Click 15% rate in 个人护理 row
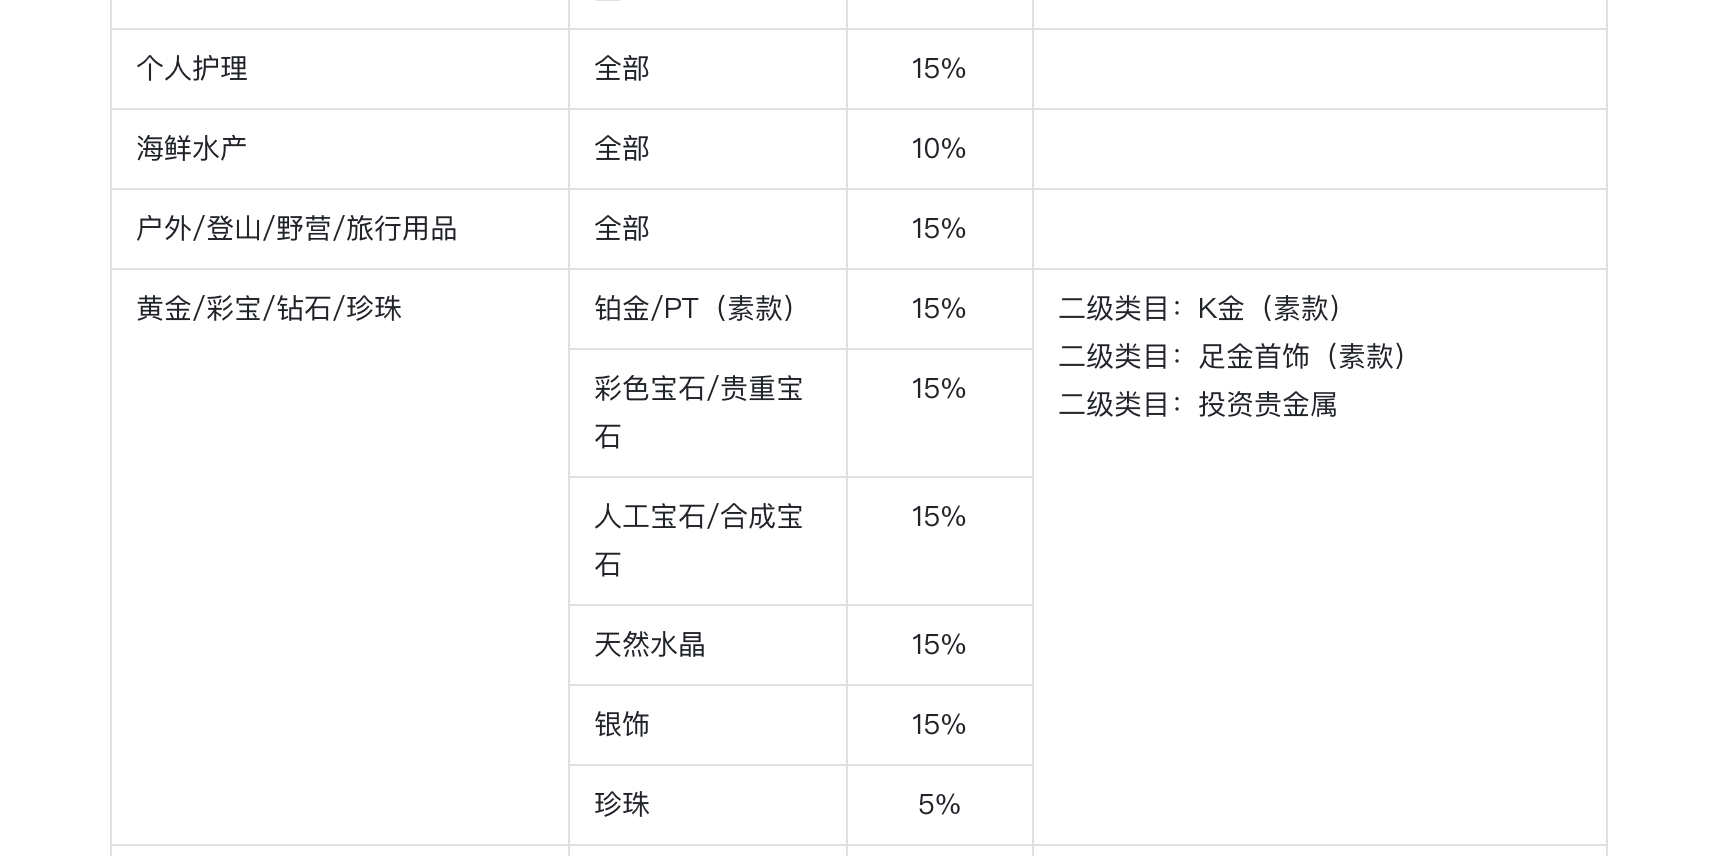 pyautogui.click(x=939, y=69)
